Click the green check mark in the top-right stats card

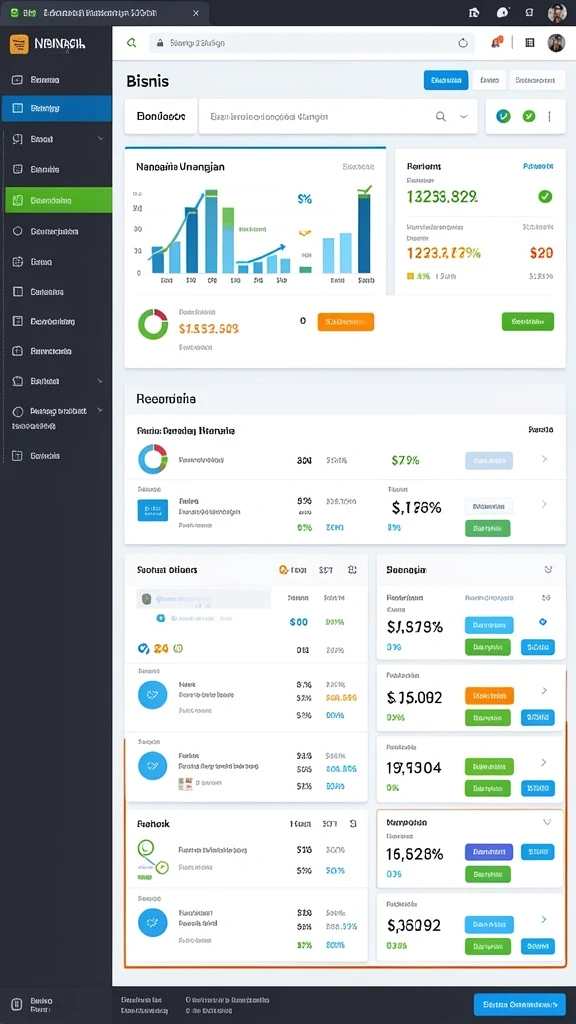pyautogui.click(x=545, y=196)
